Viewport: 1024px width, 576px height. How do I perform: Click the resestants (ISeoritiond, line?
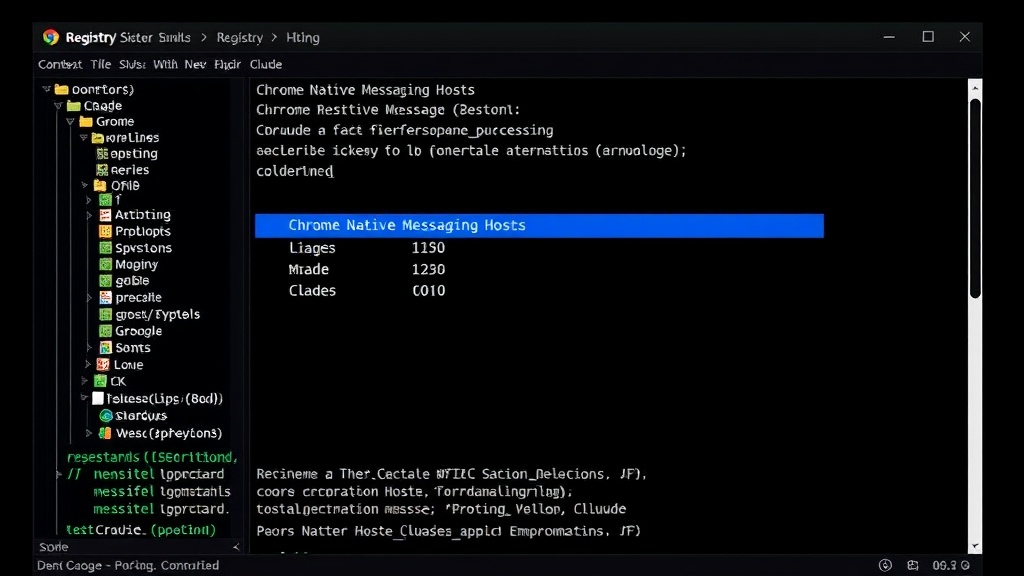152,457
